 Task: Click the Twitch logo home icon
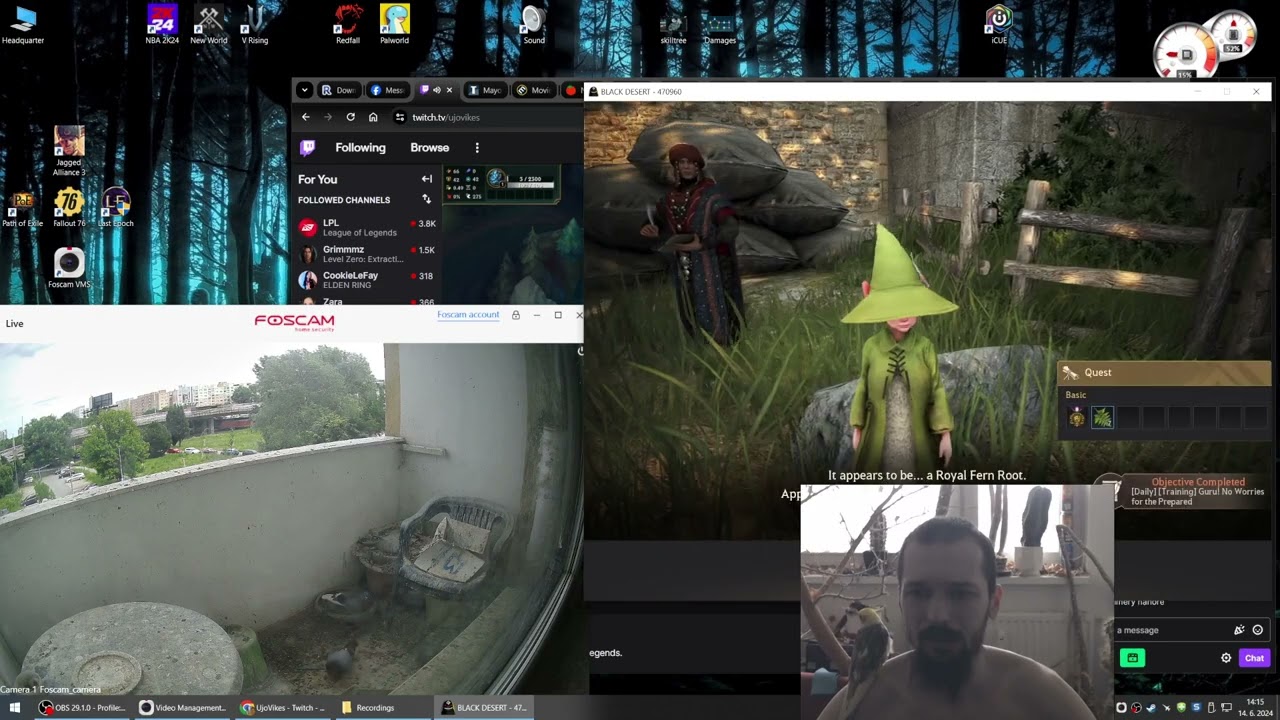coord(308,148)
